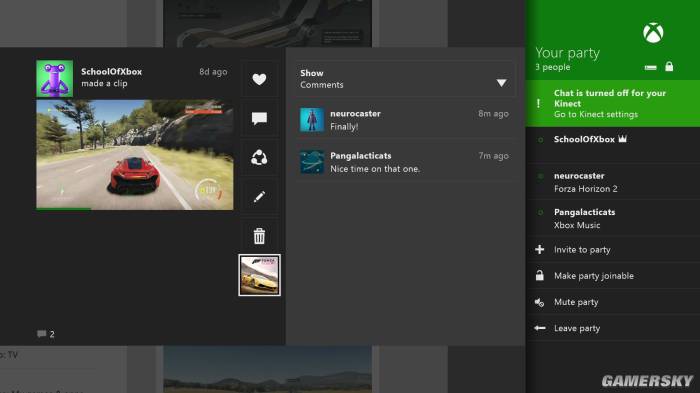Open Pangalacticats party member entry
Image resolution: width=700 pixels, height=393 pixels.
click(613, 218)
